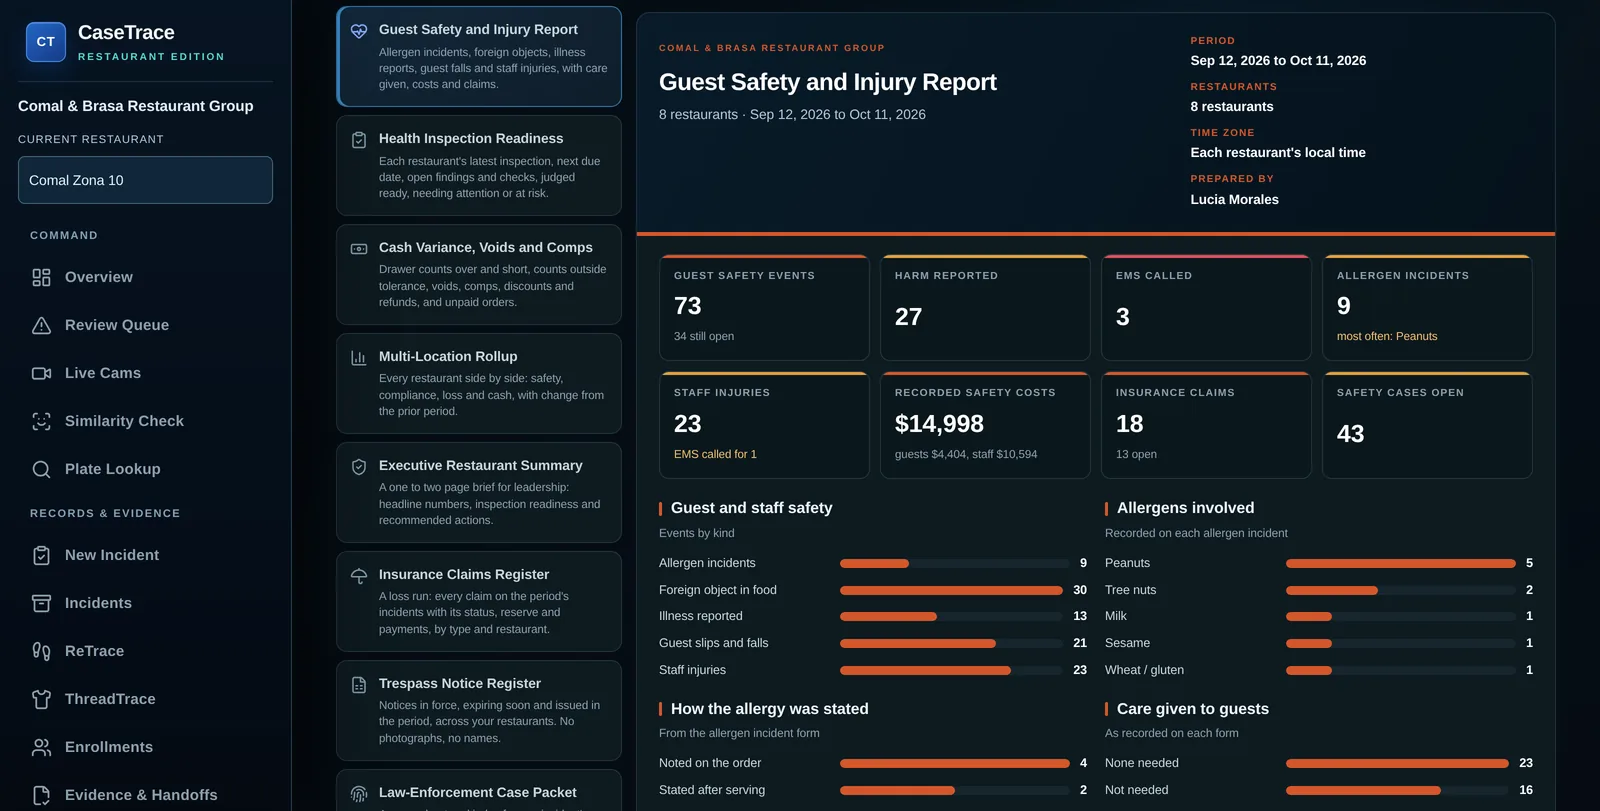Click the CT CaseTrace logo badge
This screenshot has height=811, width=1600.
pos(45,42)
